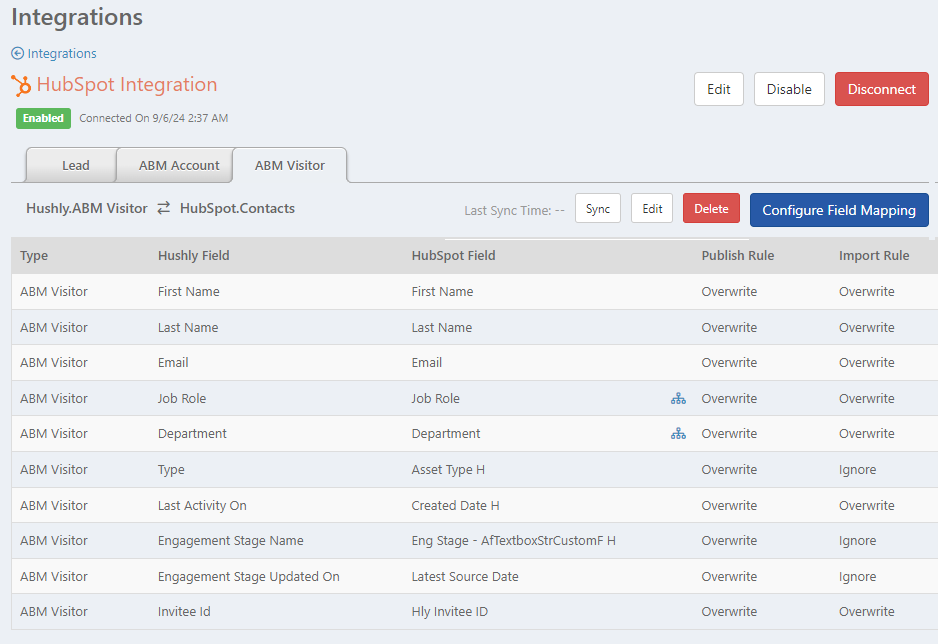Go back via the Integrations link

[62, 53]
